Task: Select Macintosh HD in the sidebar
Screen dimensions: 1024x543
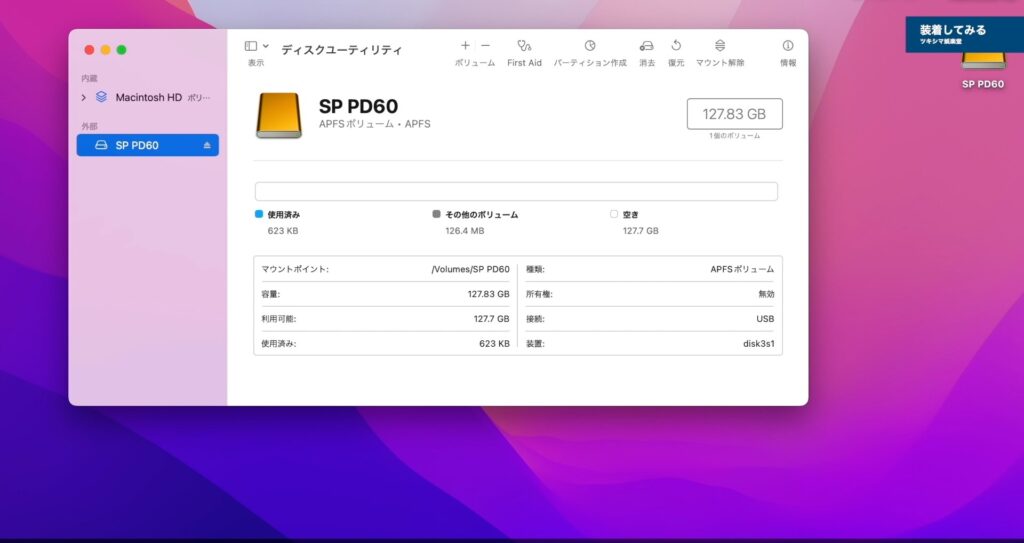Action: click(148, 97)
